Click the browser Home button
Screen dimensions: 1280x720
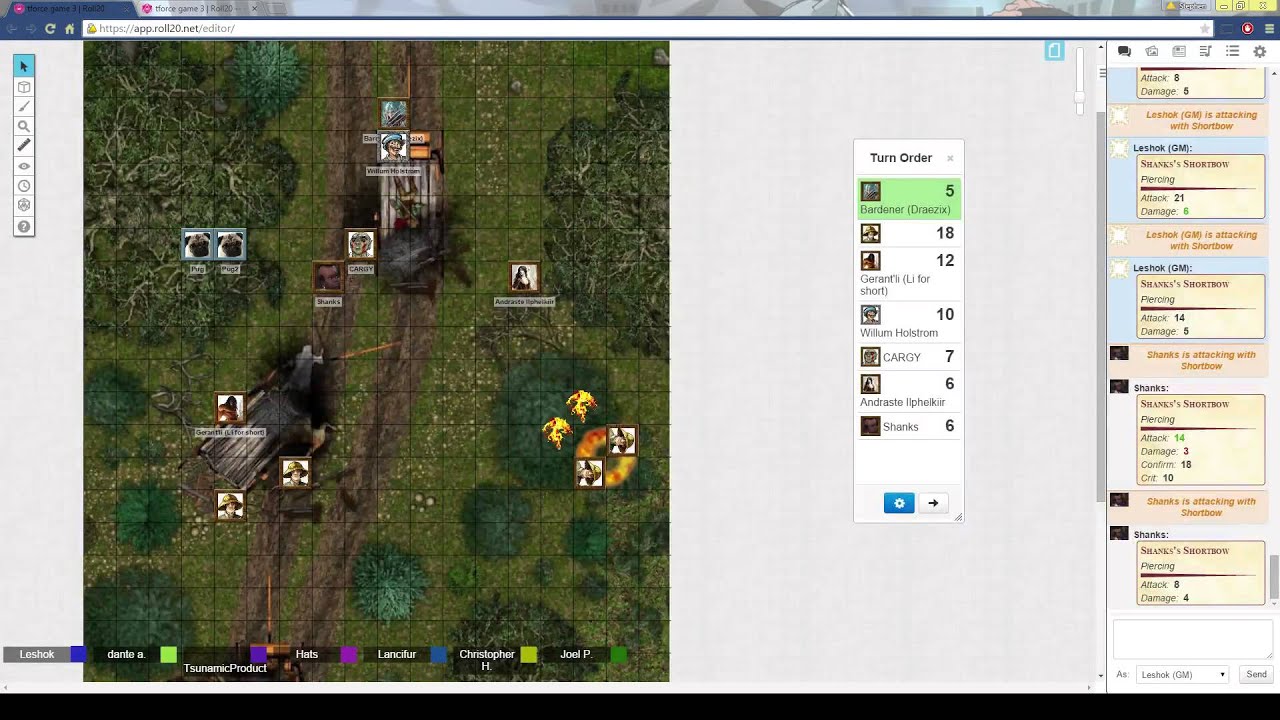[69, 28]
